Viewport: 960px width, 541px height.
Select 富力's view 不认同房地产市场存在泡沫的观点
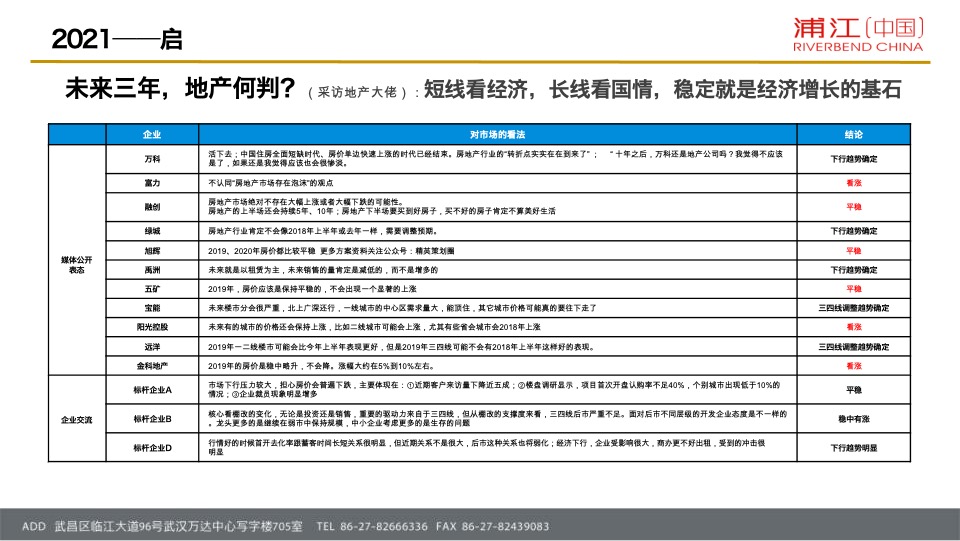click(x=271, y=183)
